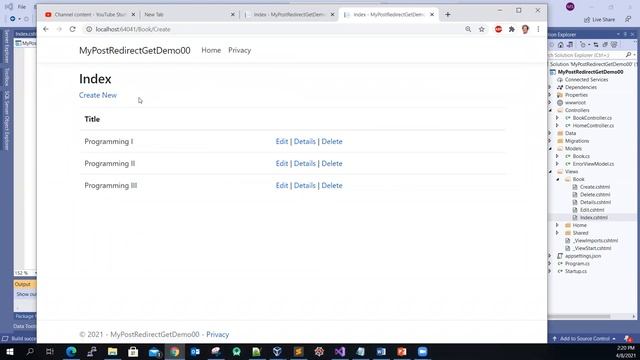Open the Visual Studio File menu
The width and height of the screenshot is (640, 360).
pos(22,7)
